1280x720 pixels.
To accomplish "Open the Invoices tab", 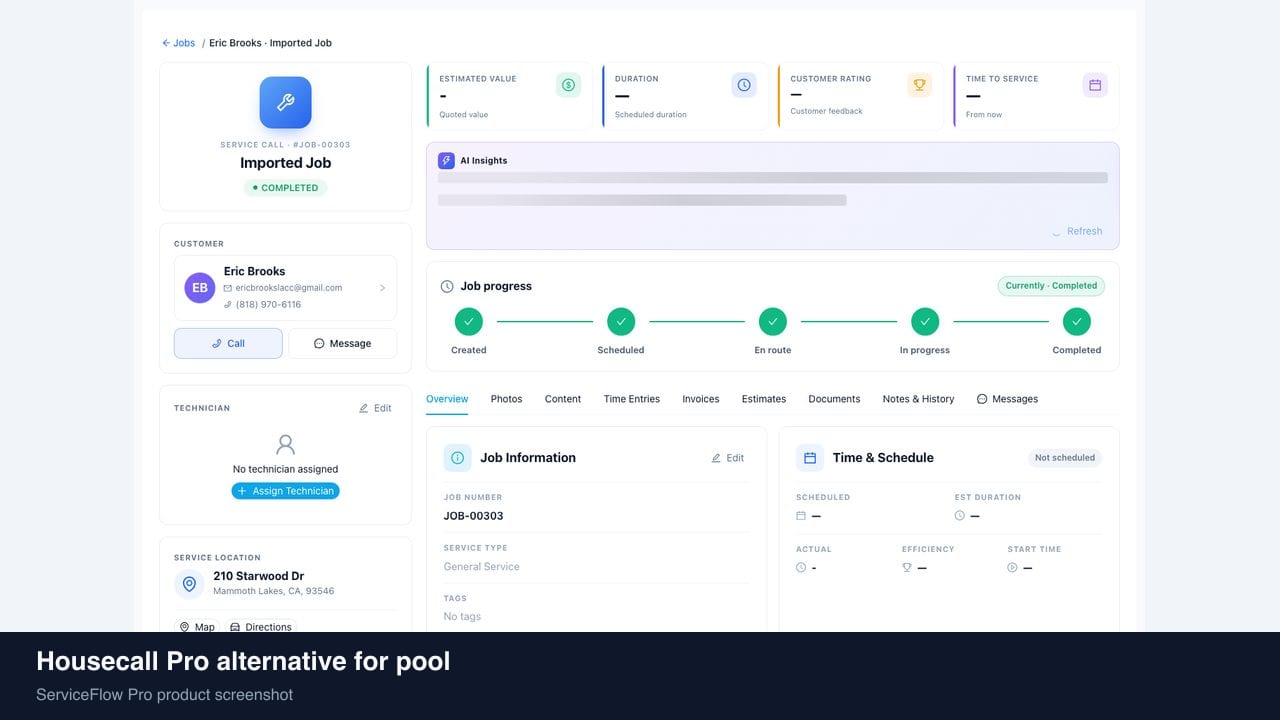I will pos(701,399).
